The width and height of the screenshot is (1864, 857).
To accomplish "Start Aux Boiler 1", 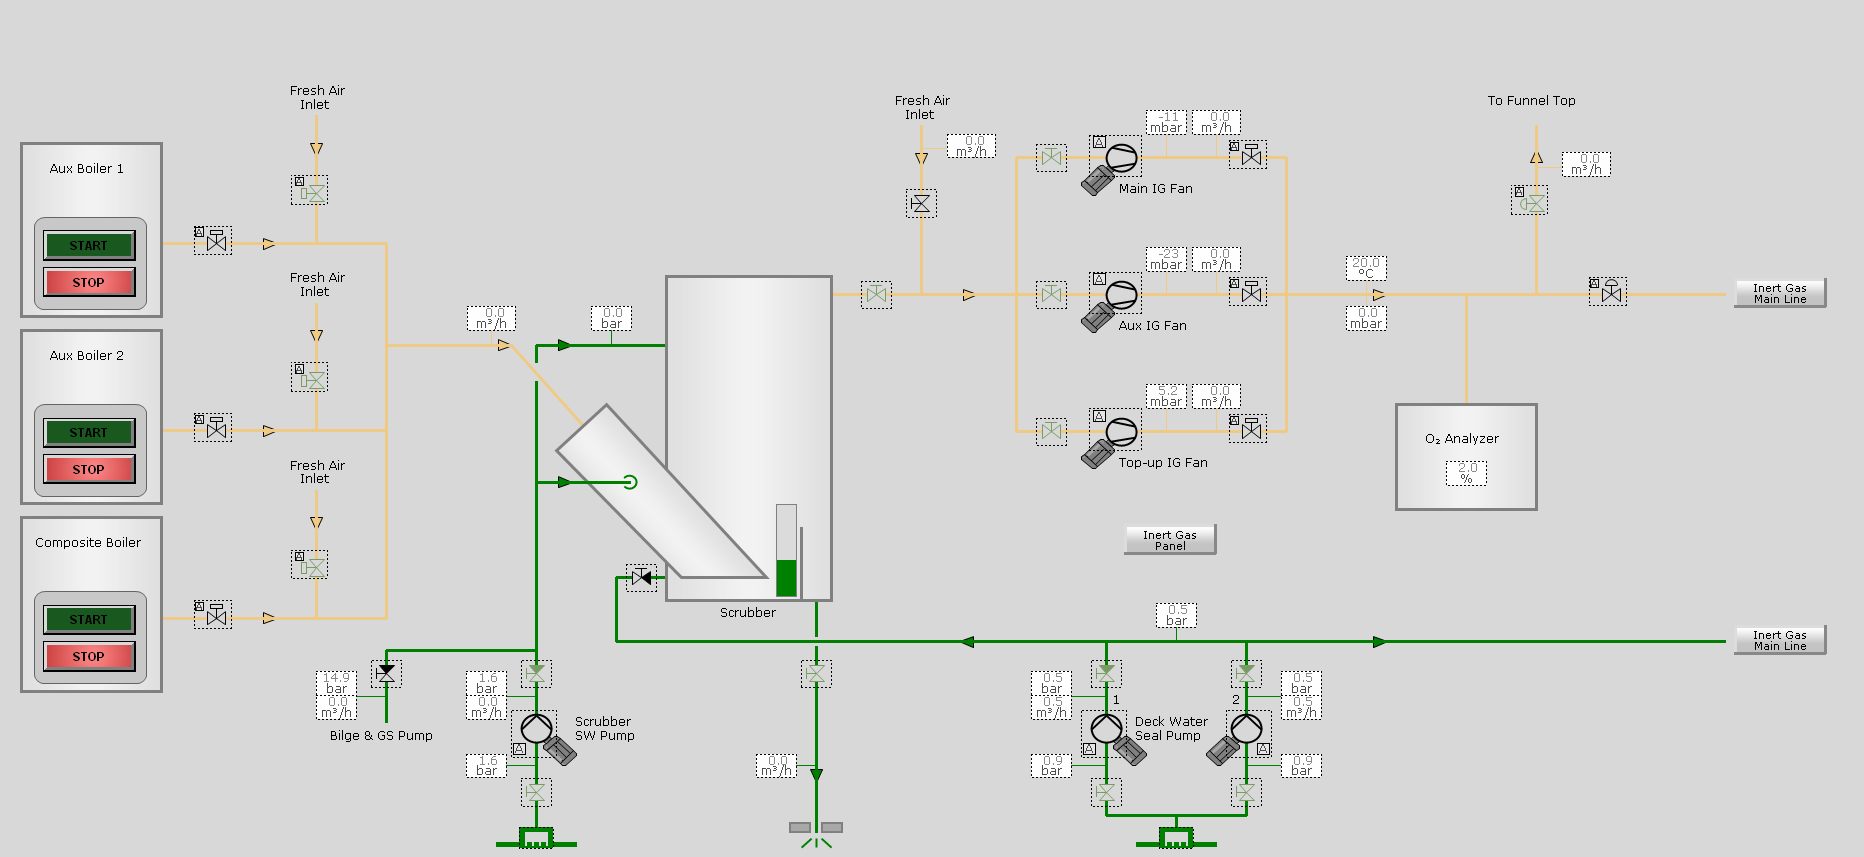I will [x=89, y=245].
